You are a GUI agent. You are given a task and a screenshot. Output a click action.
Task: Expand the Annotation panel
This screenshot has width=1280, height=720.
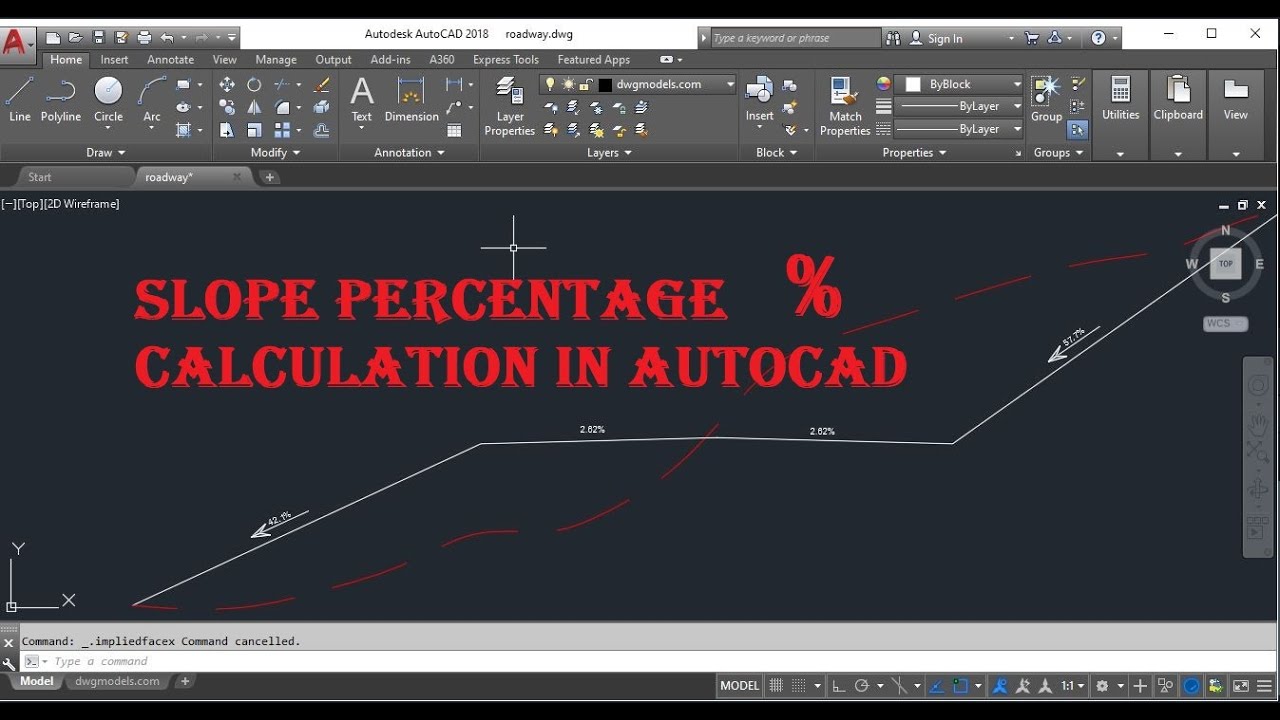tap(410, 153)
